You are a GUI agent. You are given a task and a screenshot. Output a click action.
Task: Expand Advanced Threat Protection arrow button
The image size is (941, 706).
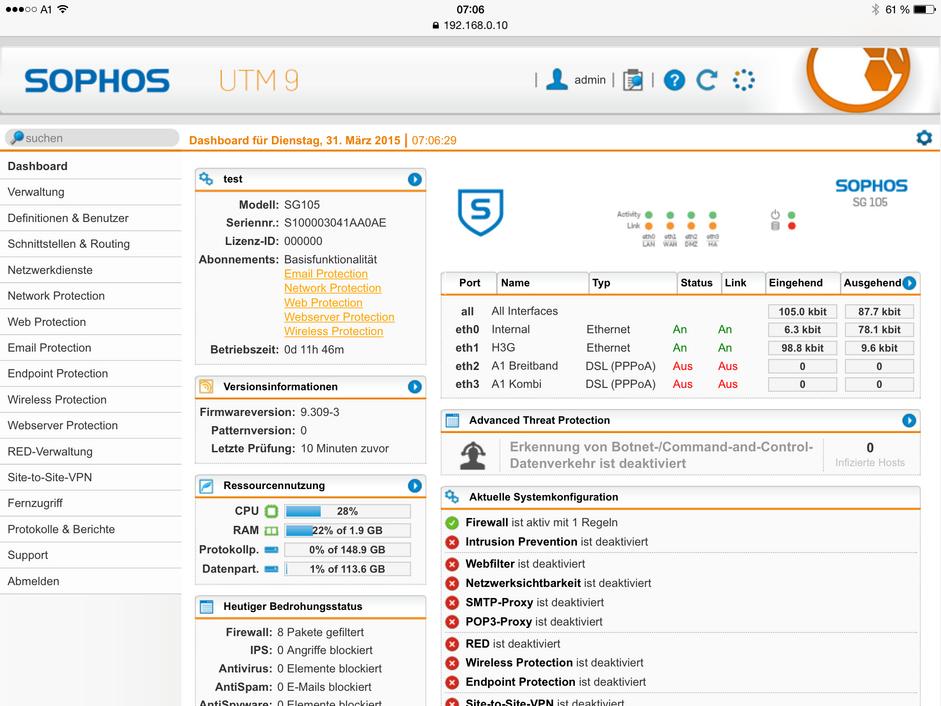point(909,421)
